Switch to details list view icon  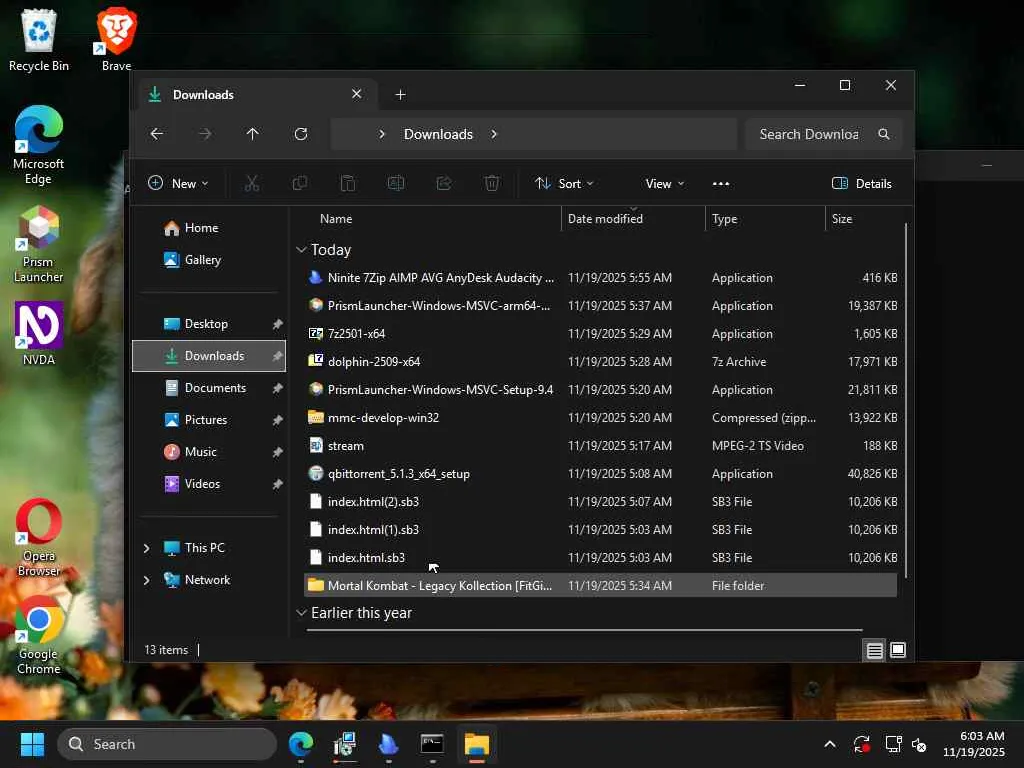click(x=874, y=650)
